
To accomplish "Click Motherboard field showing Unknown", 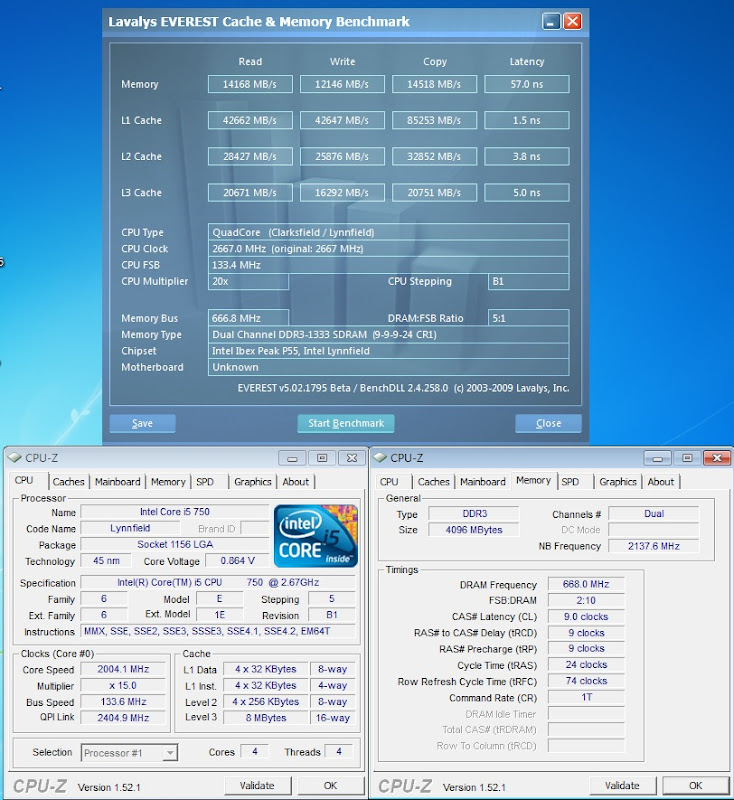I will (x=388, y=367).
